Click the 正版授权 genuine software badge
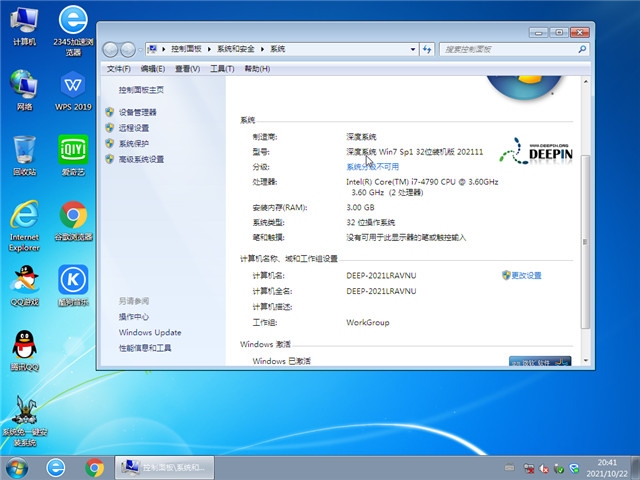This screenshot has height=480, width=640. click(x=540, y=361)
